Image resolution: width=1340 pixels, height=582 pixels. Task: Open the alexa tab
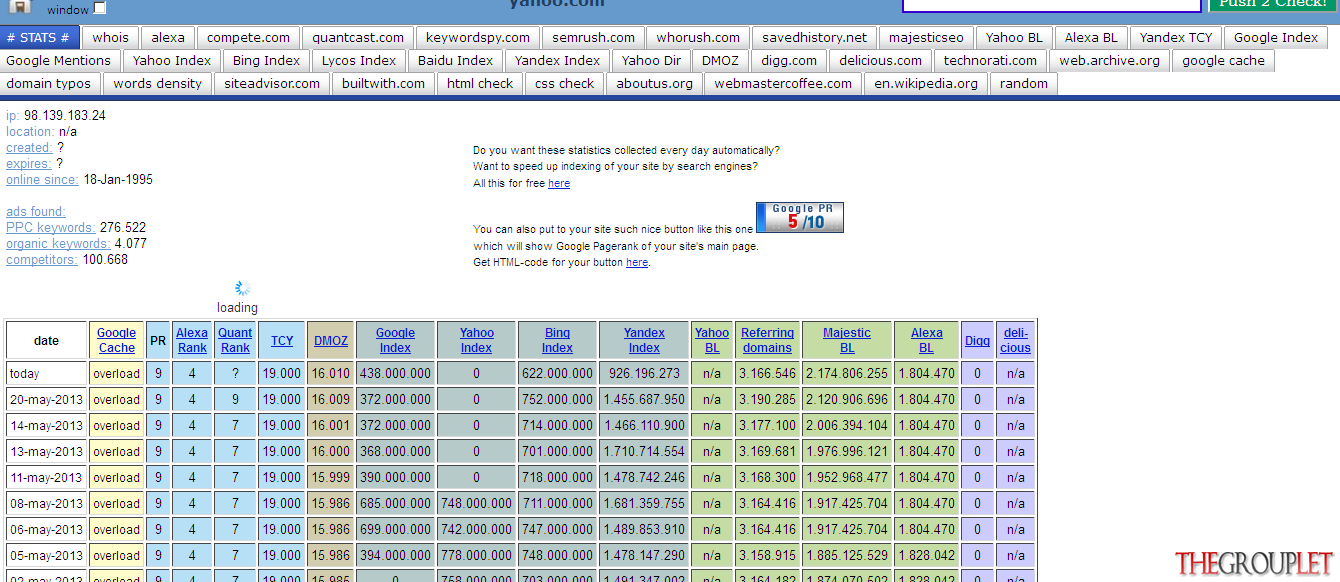(x=168, y=38)
